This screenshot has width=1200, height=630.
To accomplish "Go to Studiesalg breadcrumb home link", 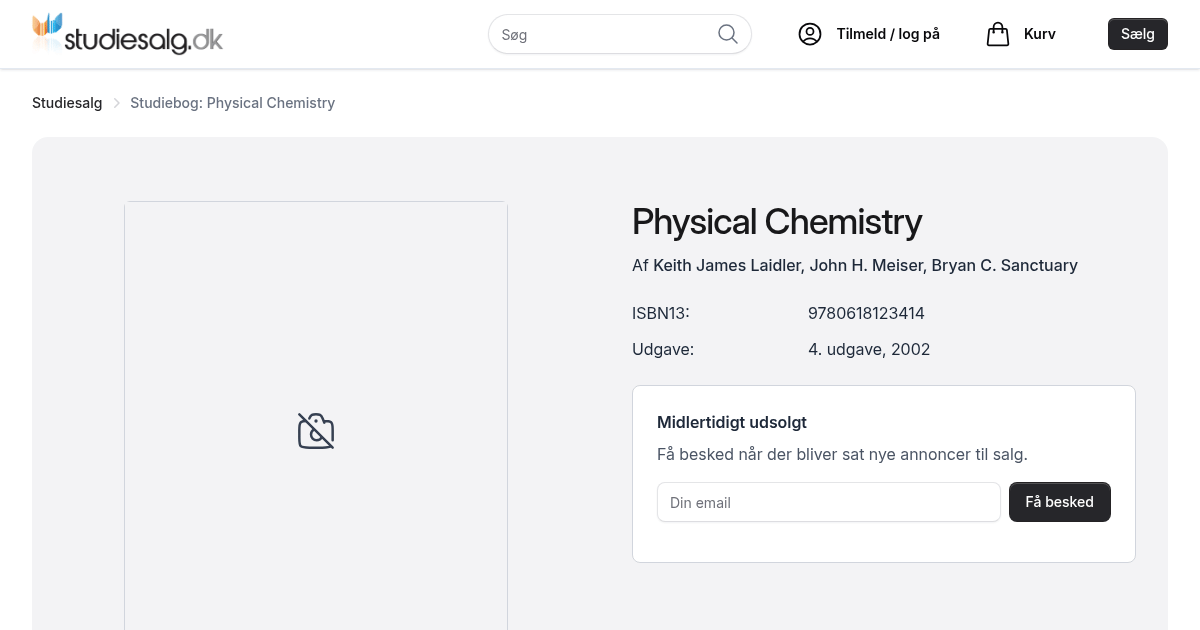I will click(67, 103).
